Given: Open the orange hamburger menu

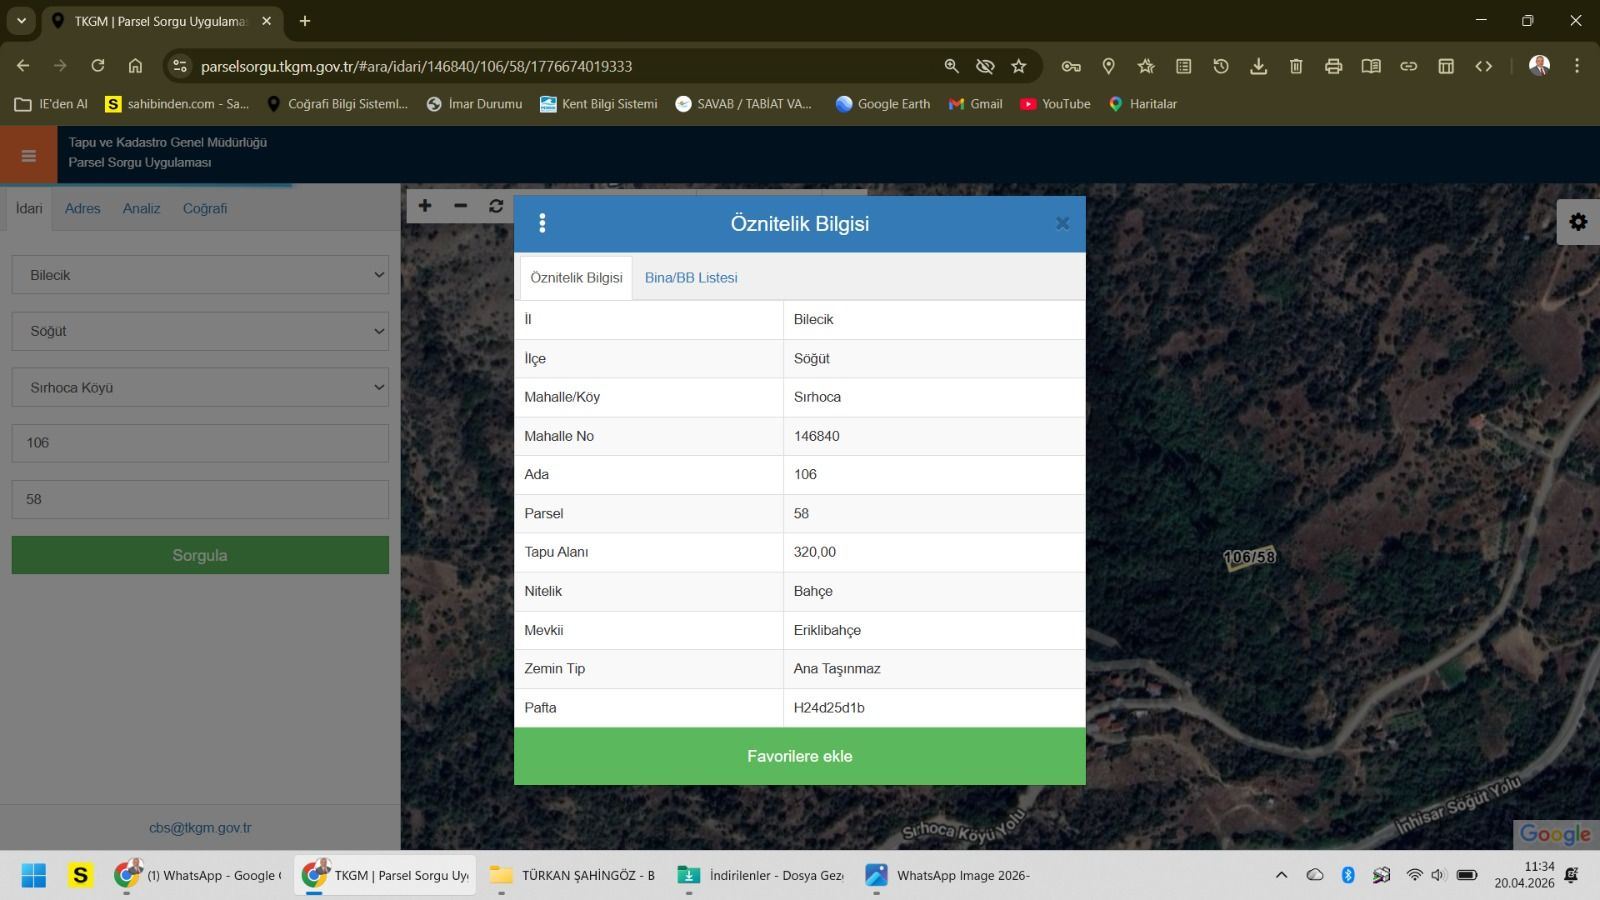Looking at the screenshot, I should (x=28, y=155).
